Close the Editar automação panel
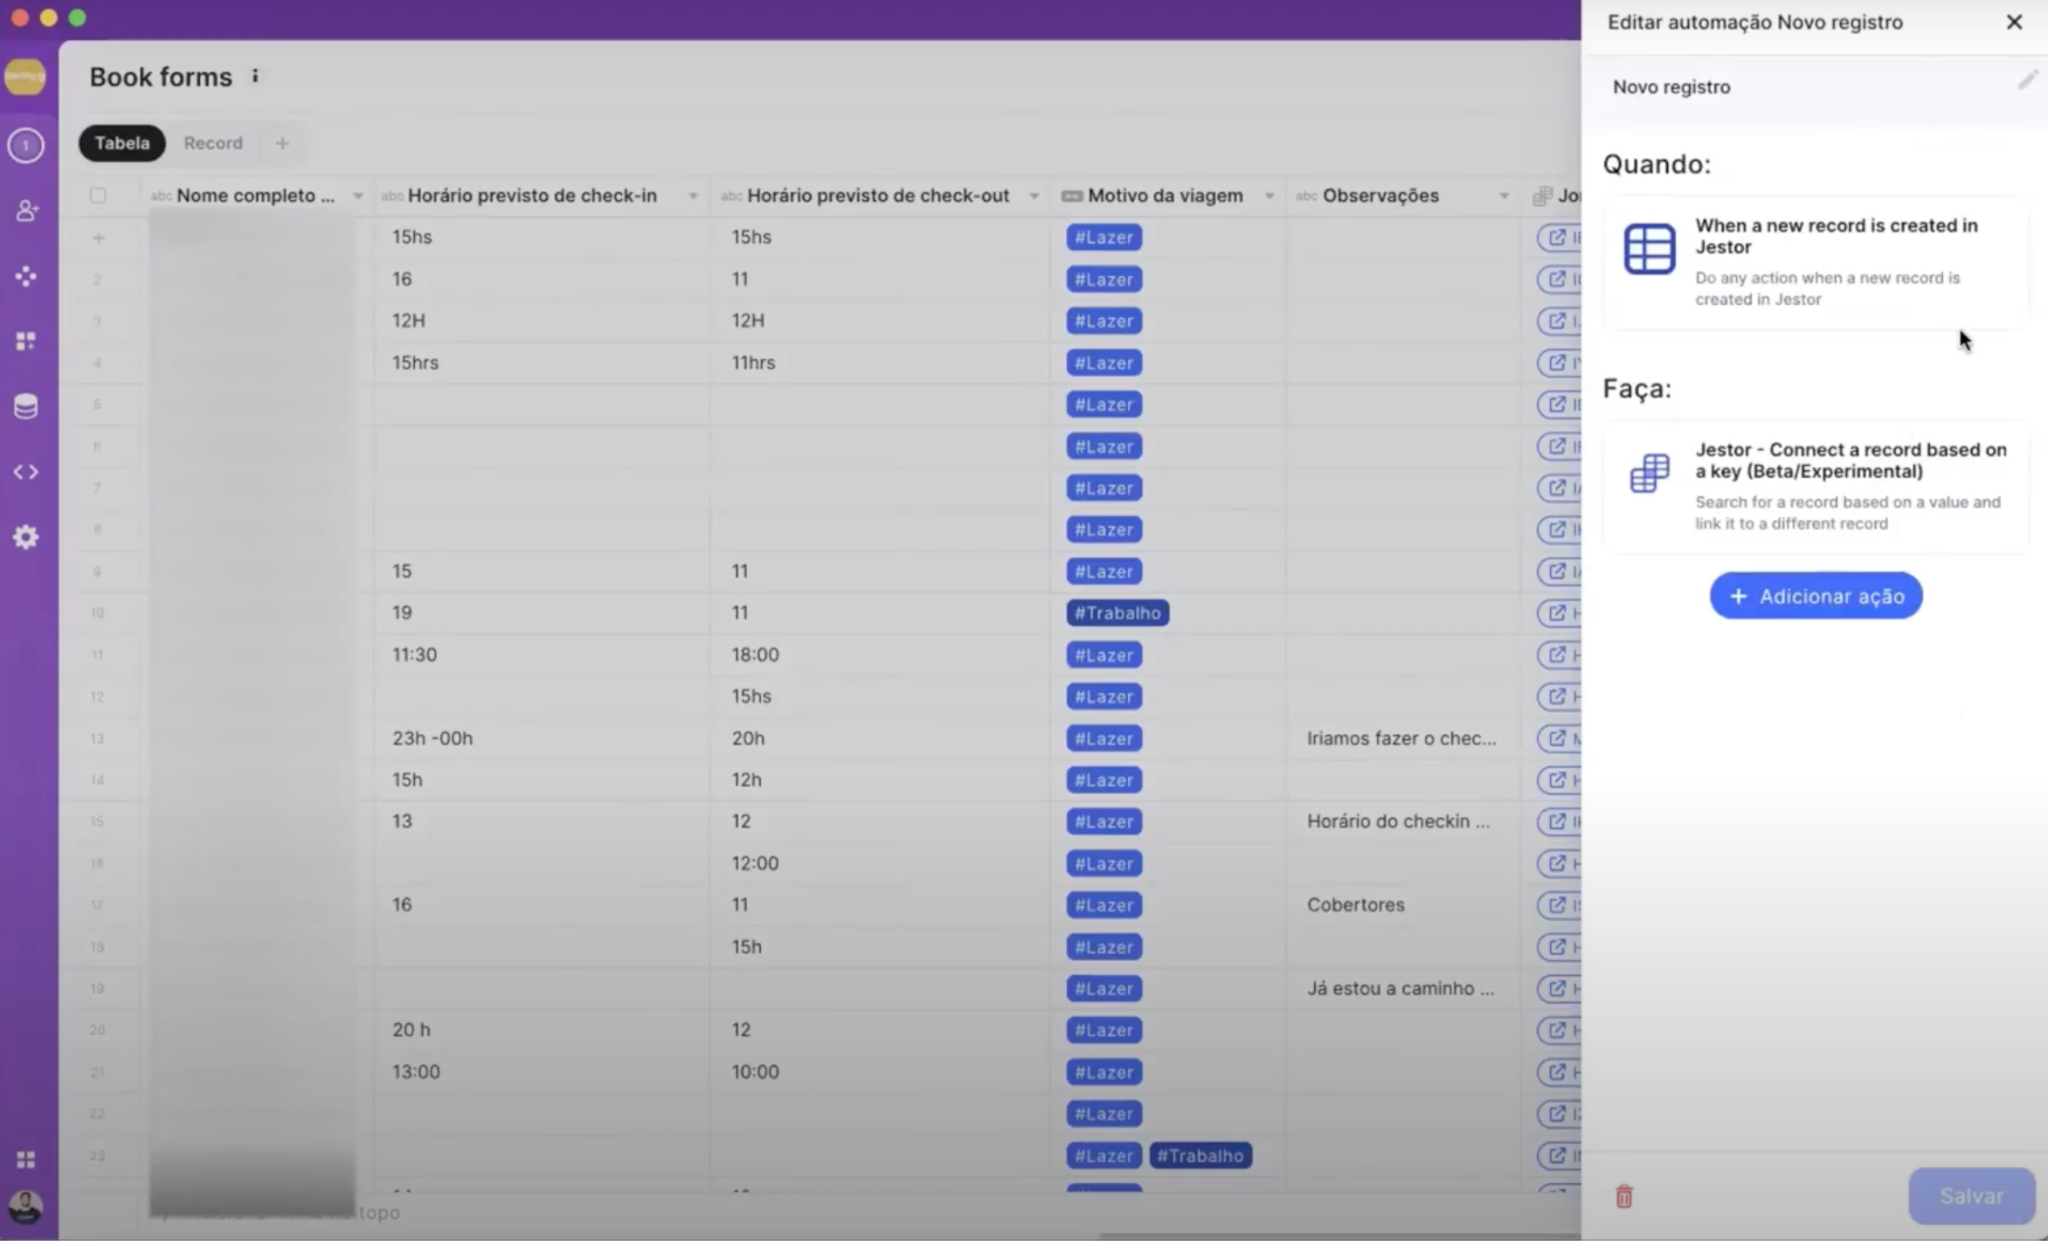2048x1241 pixels. [2014, 22]
